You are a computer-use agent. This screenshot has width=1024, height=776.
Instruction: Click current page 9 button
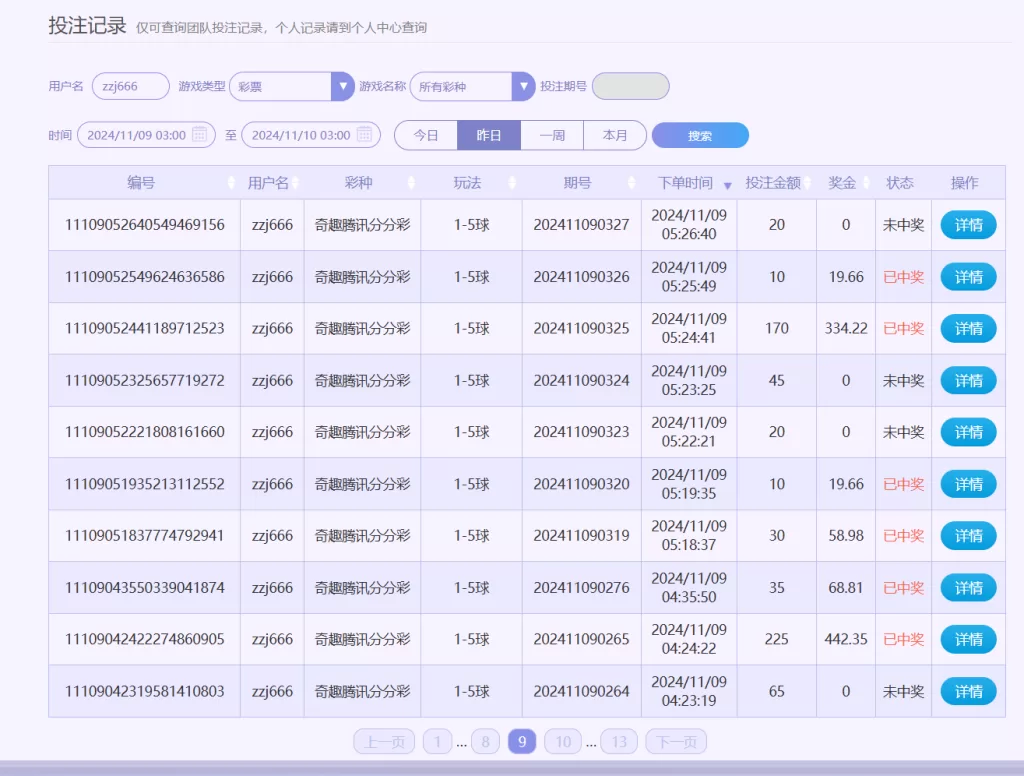[x=522, y=741]
